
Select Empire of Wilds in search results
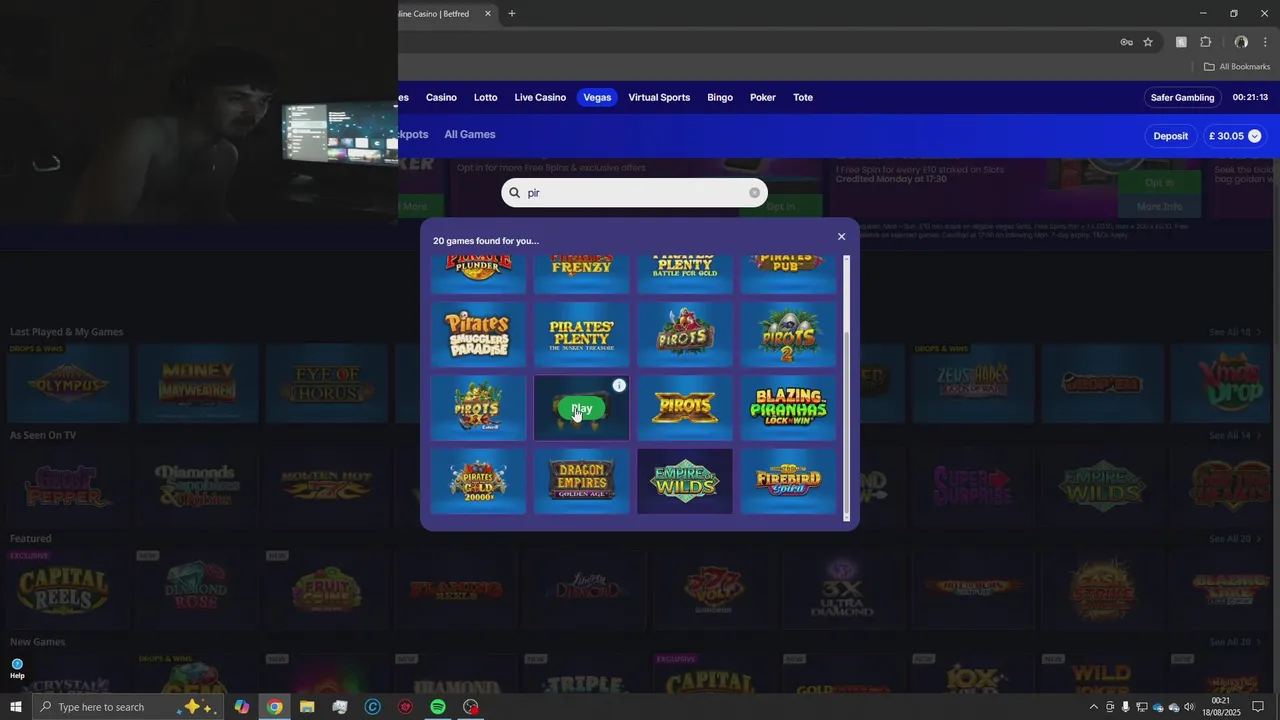coord(685,481)
